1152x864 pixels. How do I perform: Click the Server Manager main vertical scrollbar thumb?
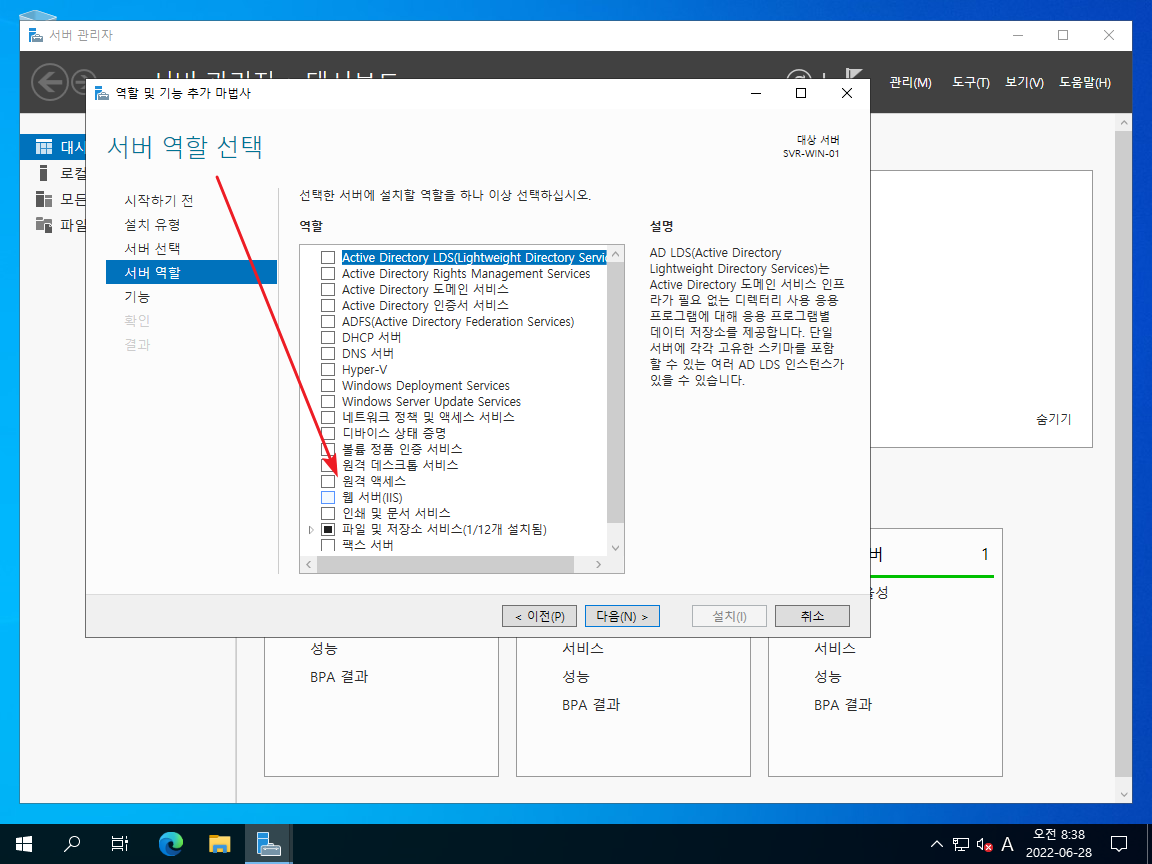1123,453
